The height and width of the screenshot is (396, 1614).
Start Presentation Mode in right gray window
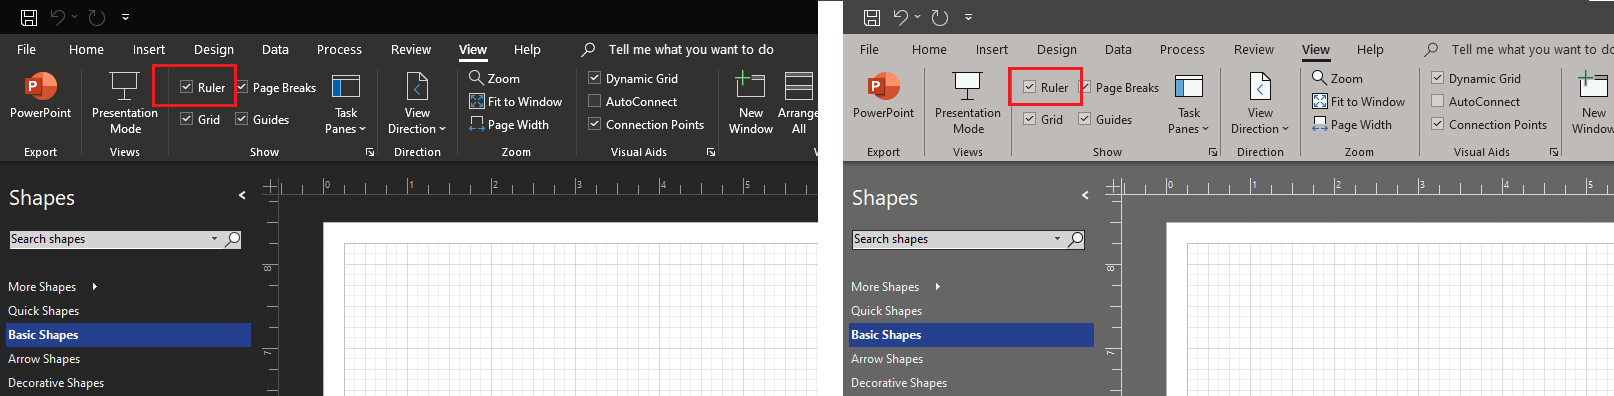click(x=968, y=102)
